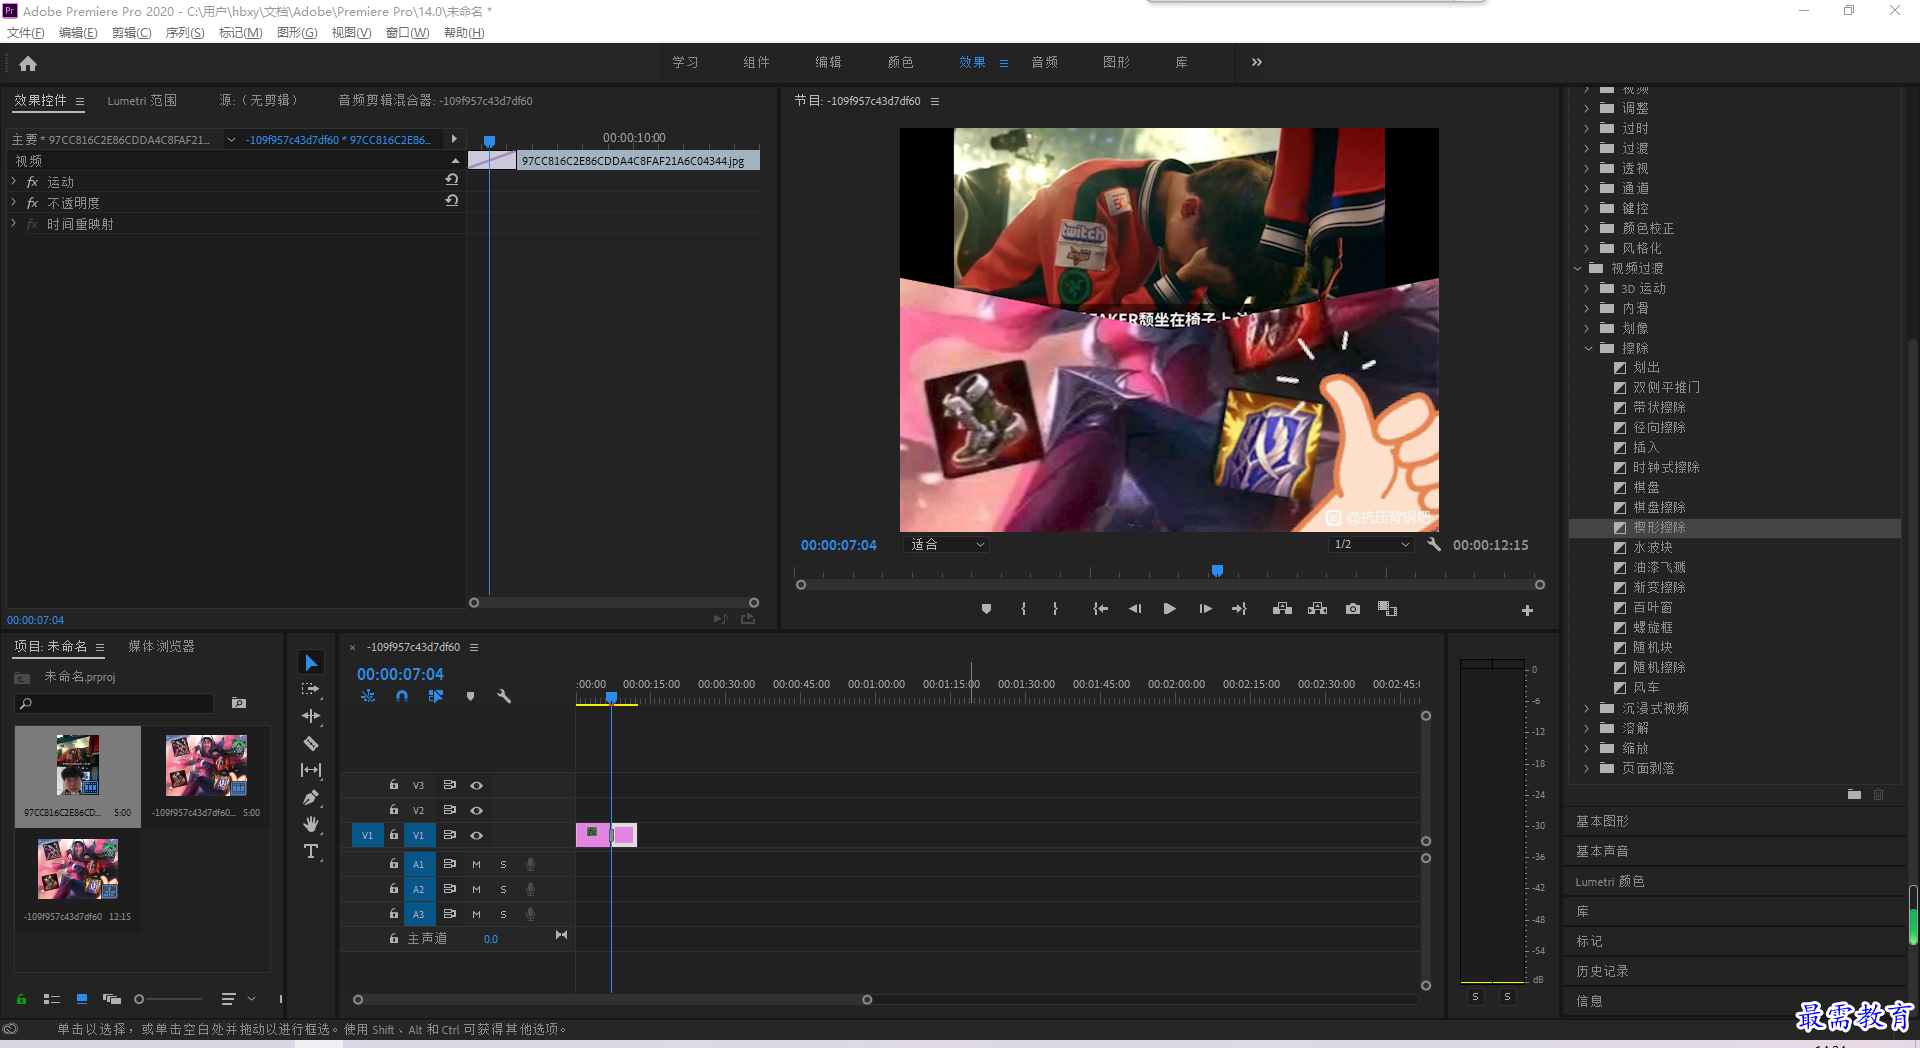This screenshot has height=1048, width=1920.
Task: Move the program monitor playhead
Action: click(1217, 571)
